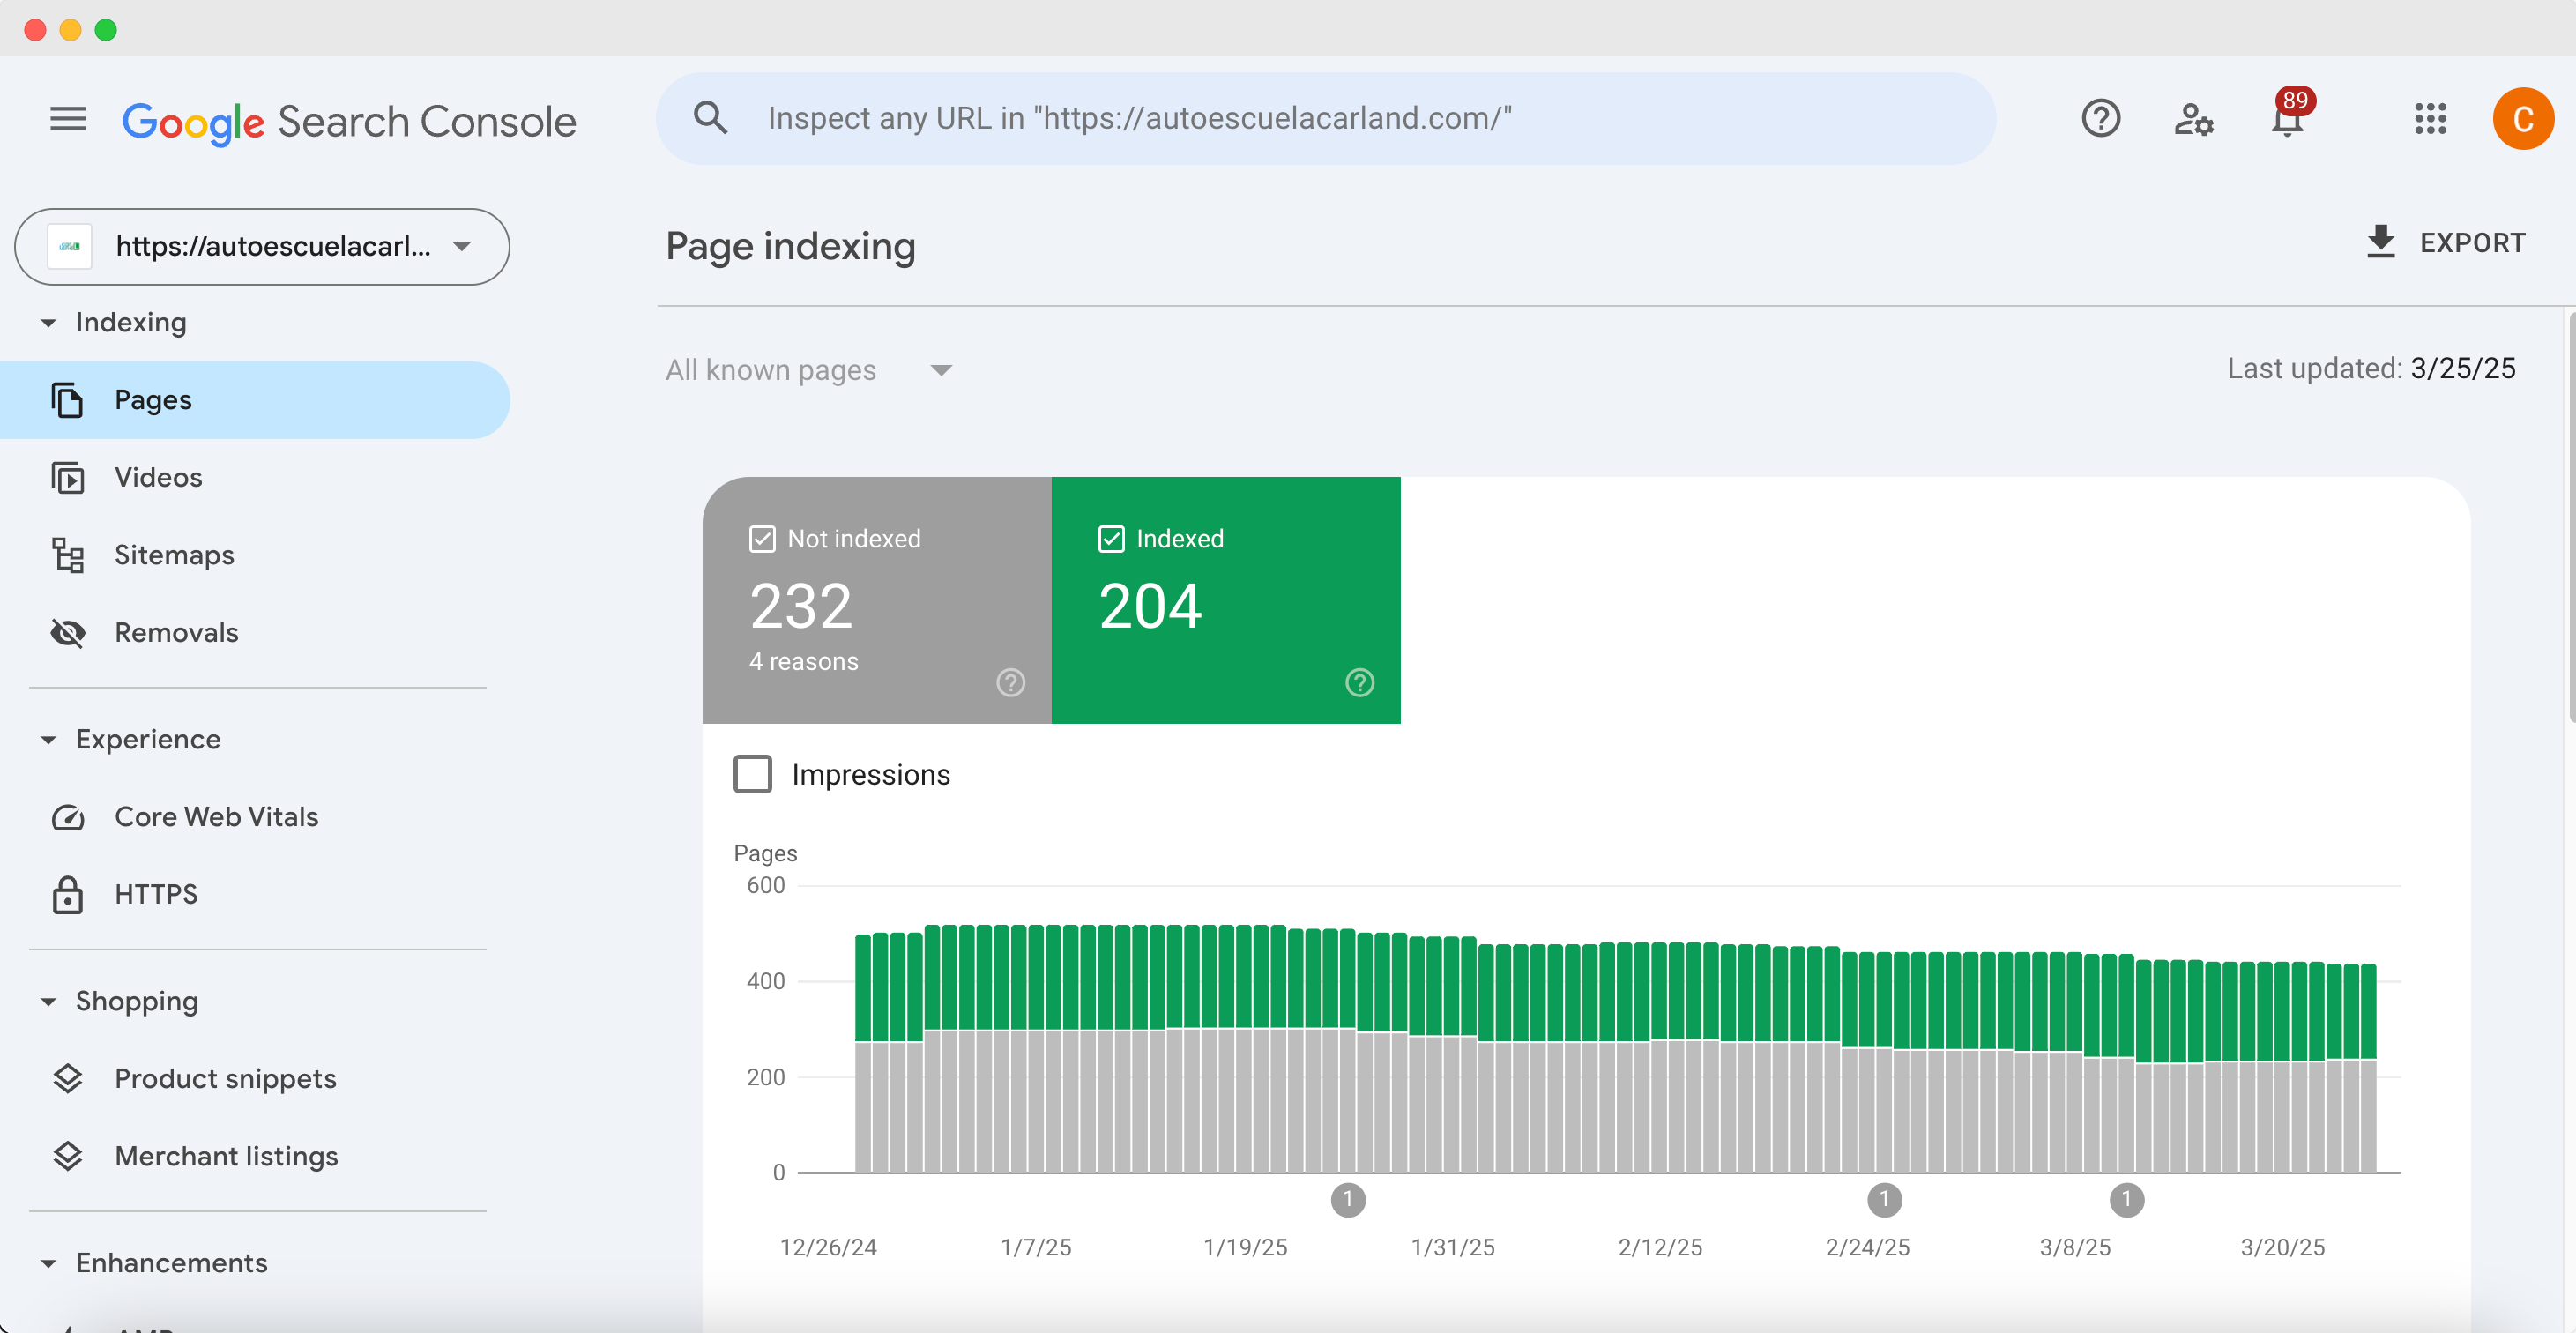Go to Removals
The width and height of the screenshot is (2576, 1333).
(x=255, y=633)
